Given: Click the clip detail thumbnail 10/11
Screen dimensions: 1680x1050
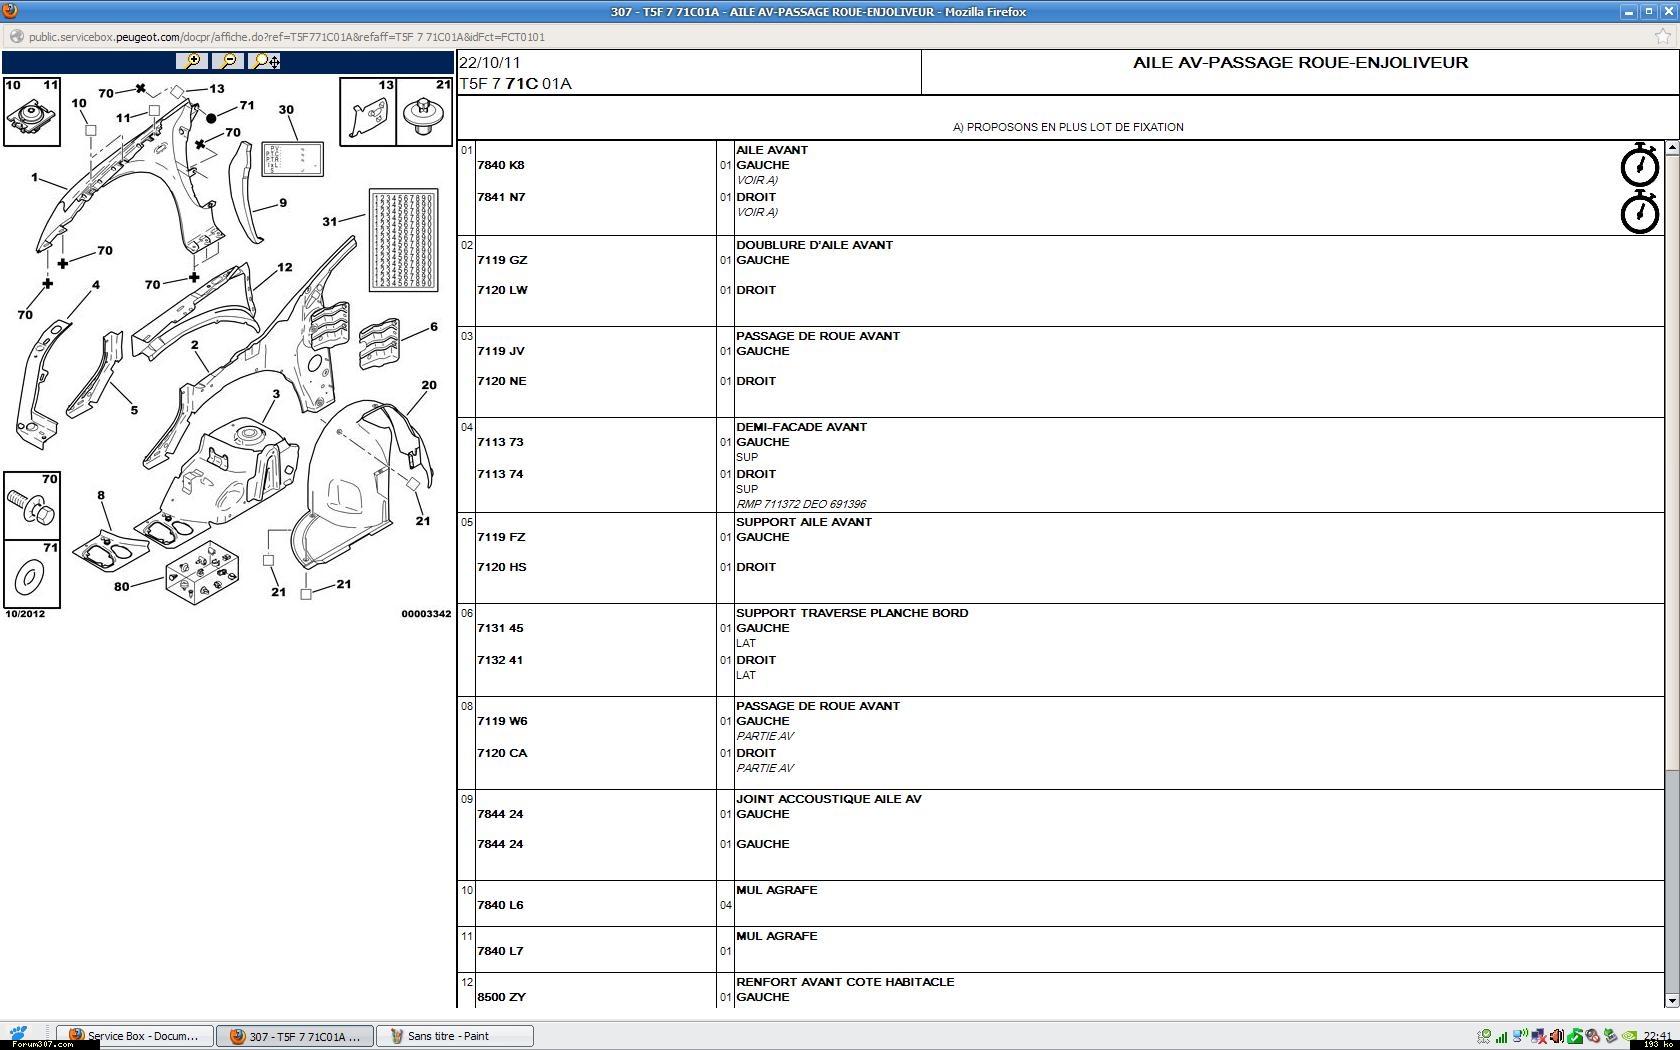Looking at the screenshot, I should coord(31,111).
